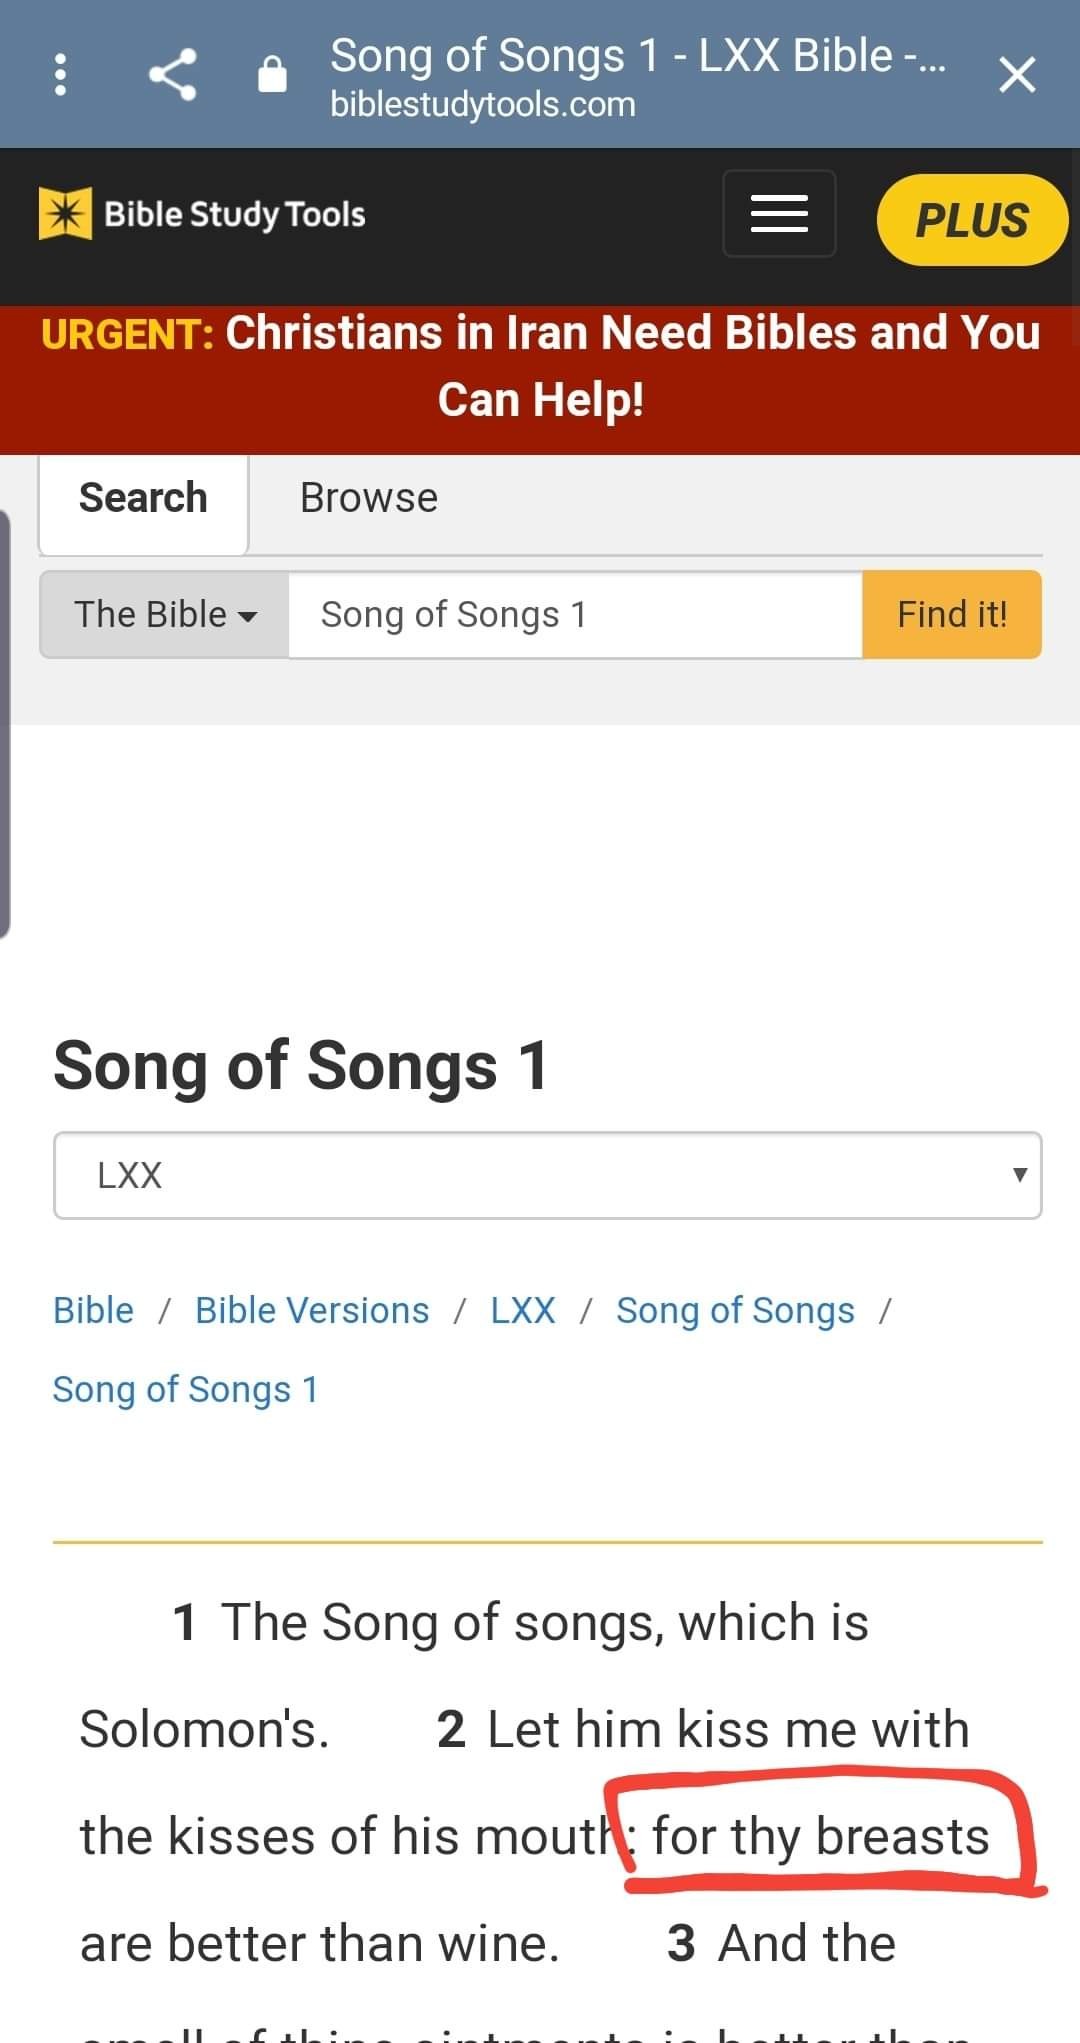Open the urgent Iran Bibles banner
This screenshot has width=1080, height=2043.
540,366
